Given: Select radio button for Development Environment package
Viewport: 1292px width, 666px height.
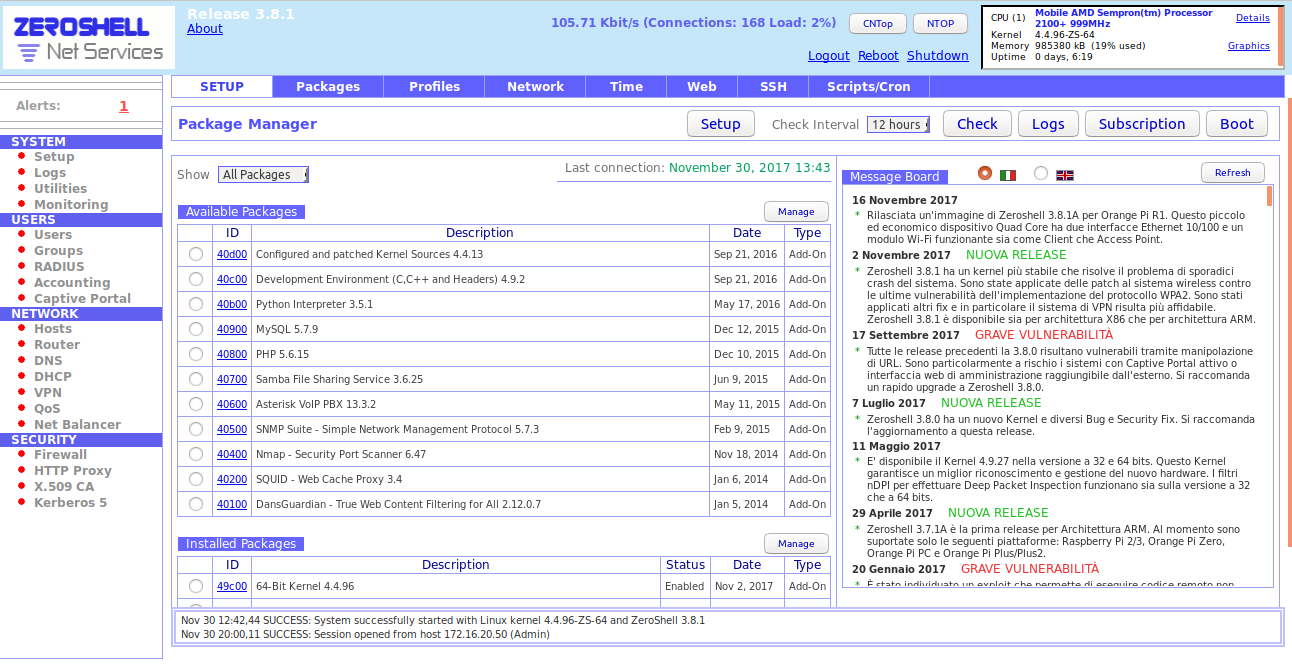Looking at the screenshot, I should click(x=196, y=279).
